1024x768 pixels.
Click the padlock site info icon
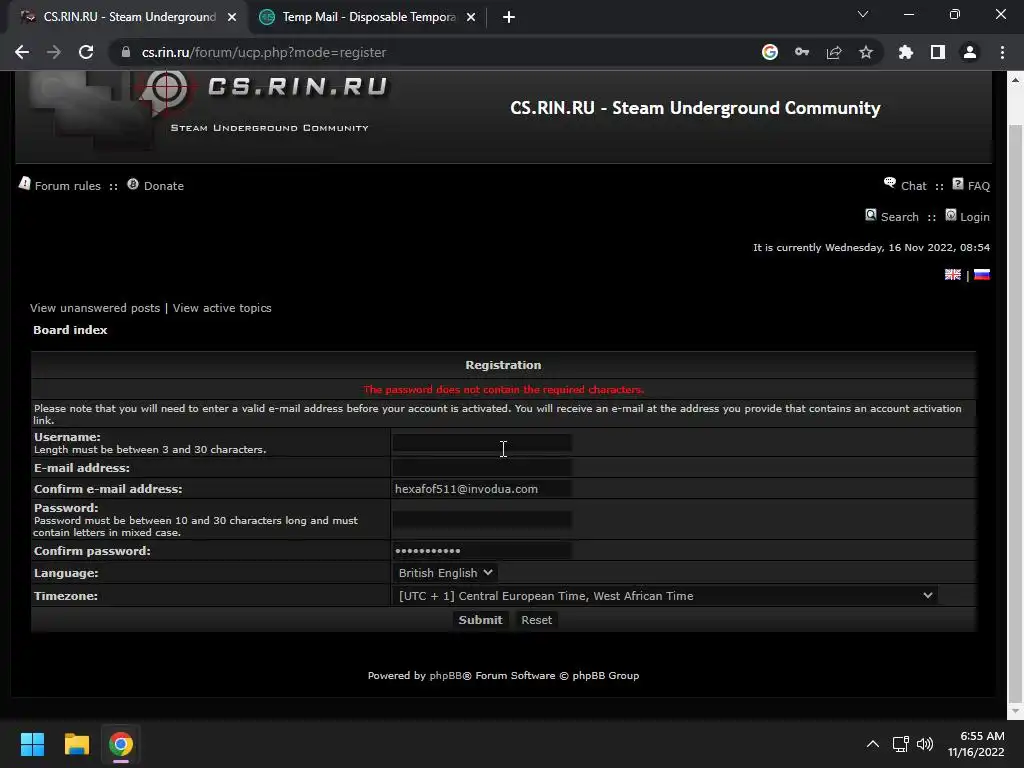coord(126,52)
